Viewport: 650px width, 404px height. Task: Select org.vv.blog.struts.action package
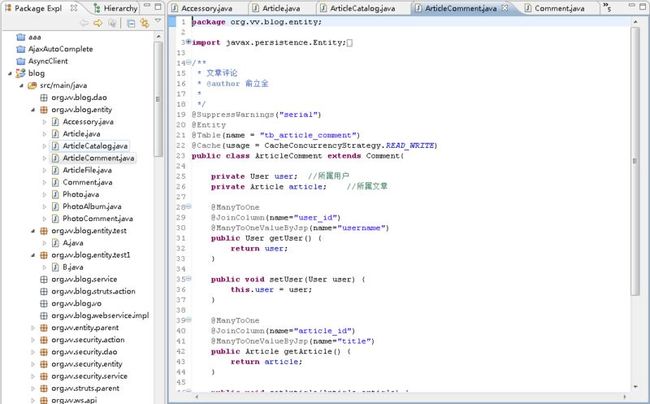(93, 291)
